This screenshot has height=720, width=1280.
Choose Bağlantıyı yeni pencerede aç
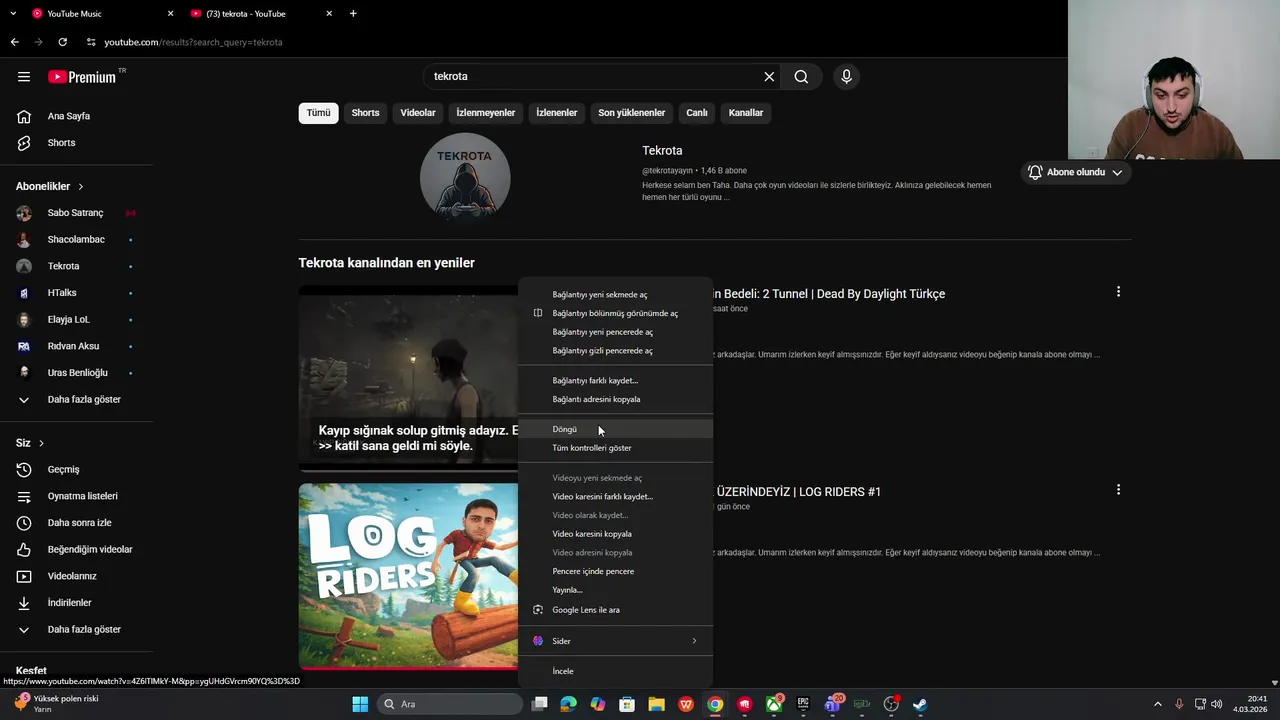coord(615,332)
